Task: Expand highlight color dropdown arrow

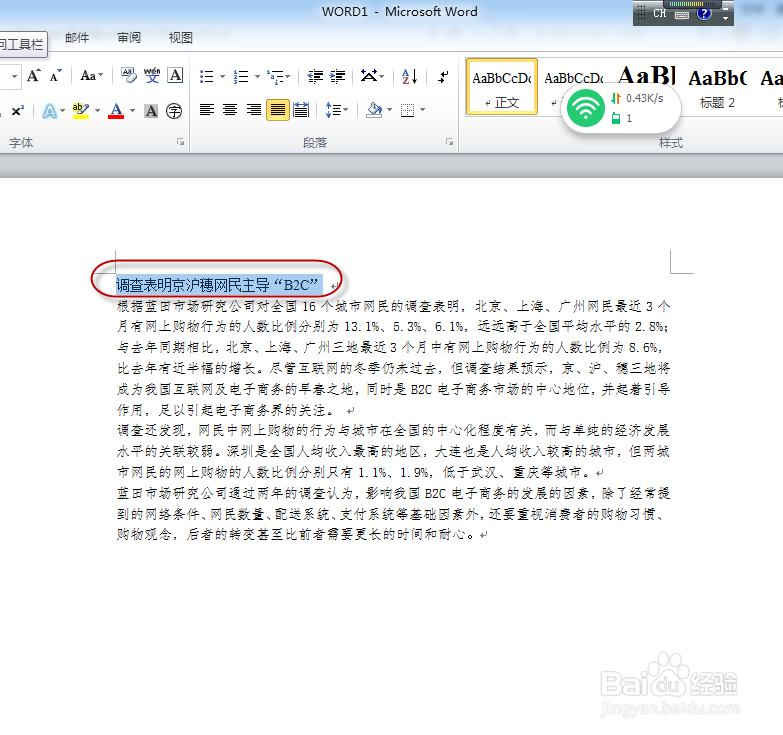Action: point(97,110)
